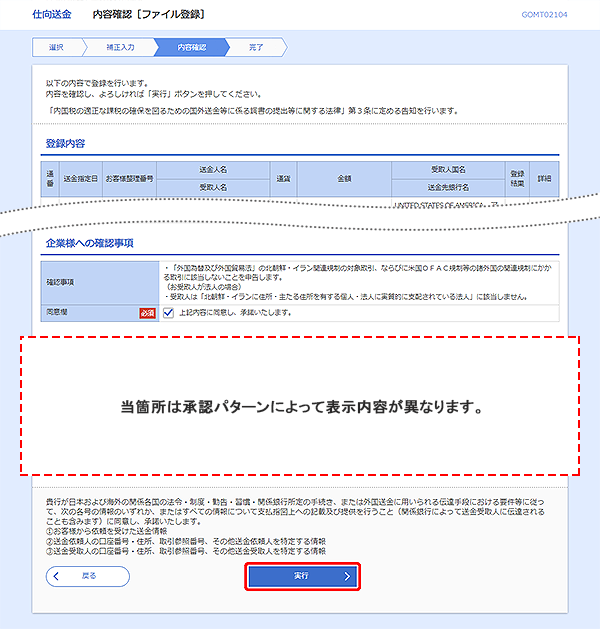Viewport: 600px width, 629px height.
Task: Click the red 必須 badge
Action: pyautogui.click(x=147, y=313)
